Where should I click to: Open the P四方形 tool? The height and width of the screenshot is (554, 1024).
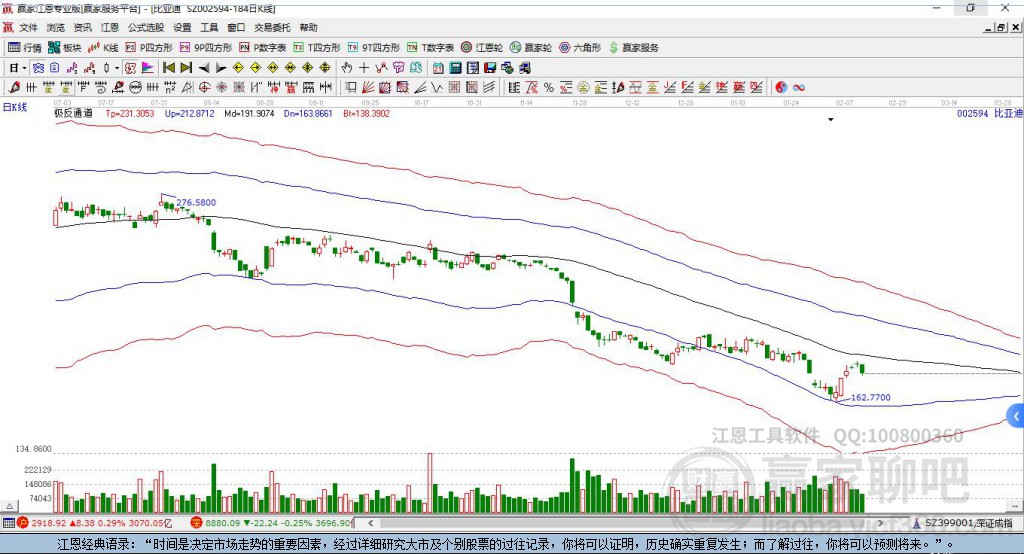coord(149,48)
